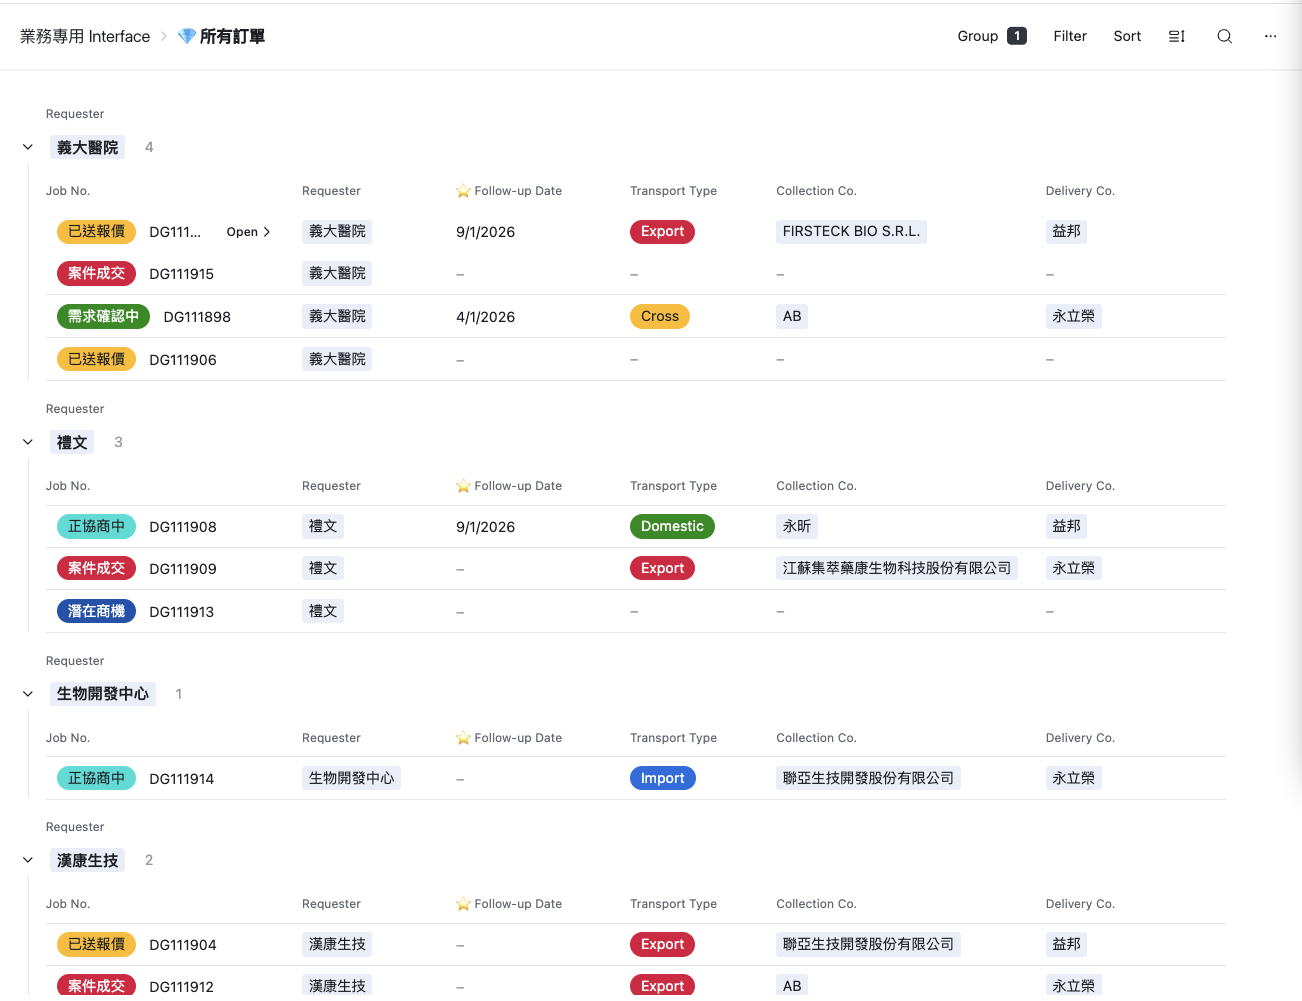This screenshot has width=1302, height=1001.
Task: Click the star icon in first Follow-up Date header
Action: [x=463, y=191]
